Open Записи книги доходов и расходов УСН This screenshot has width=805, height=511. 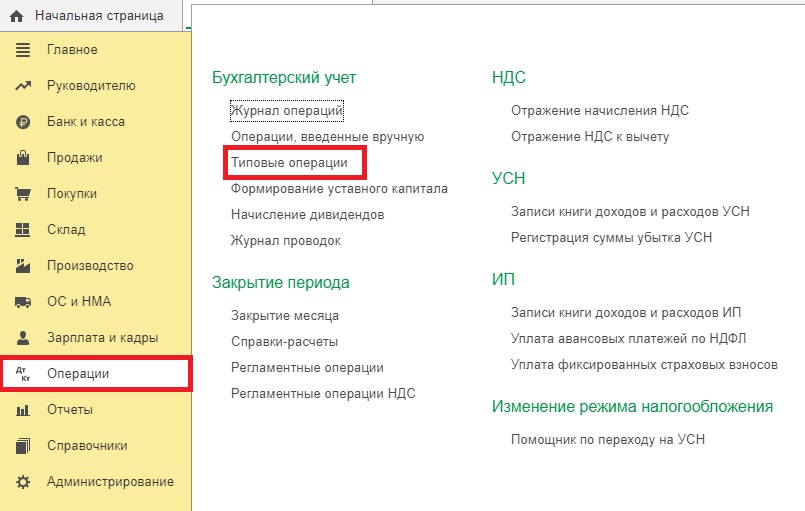tap(630, 212)
